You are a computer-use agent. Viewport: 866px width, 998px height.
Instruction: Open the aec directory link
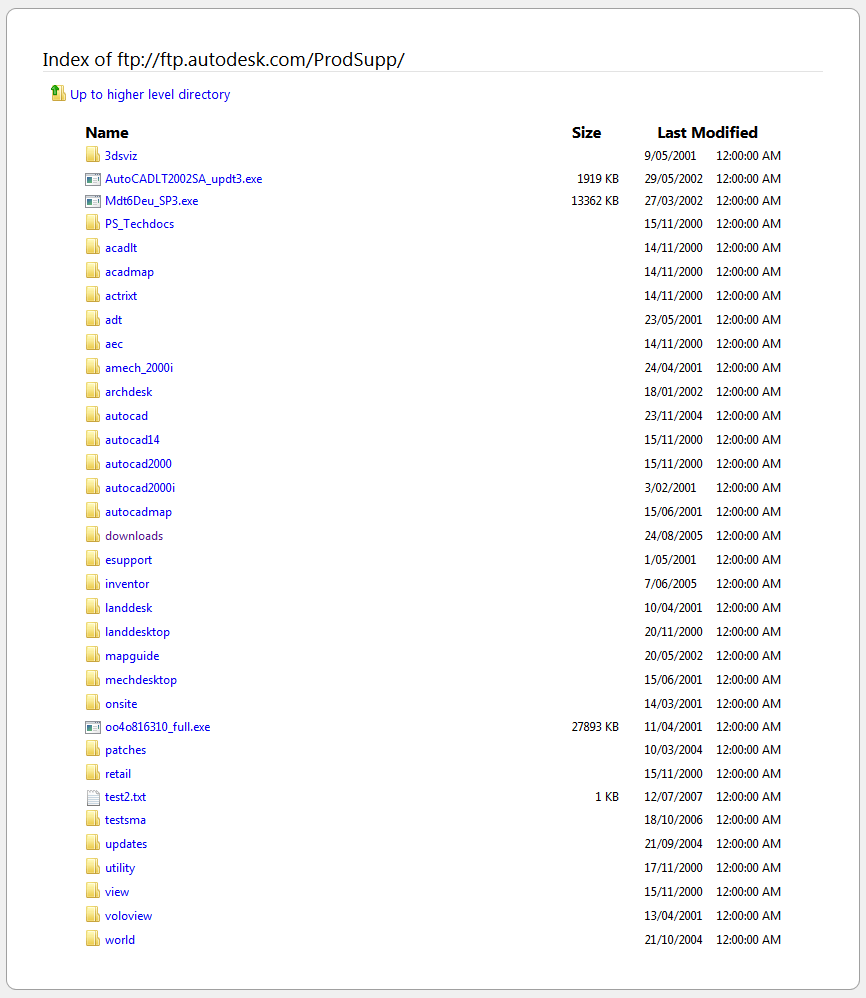coord(114,344)
